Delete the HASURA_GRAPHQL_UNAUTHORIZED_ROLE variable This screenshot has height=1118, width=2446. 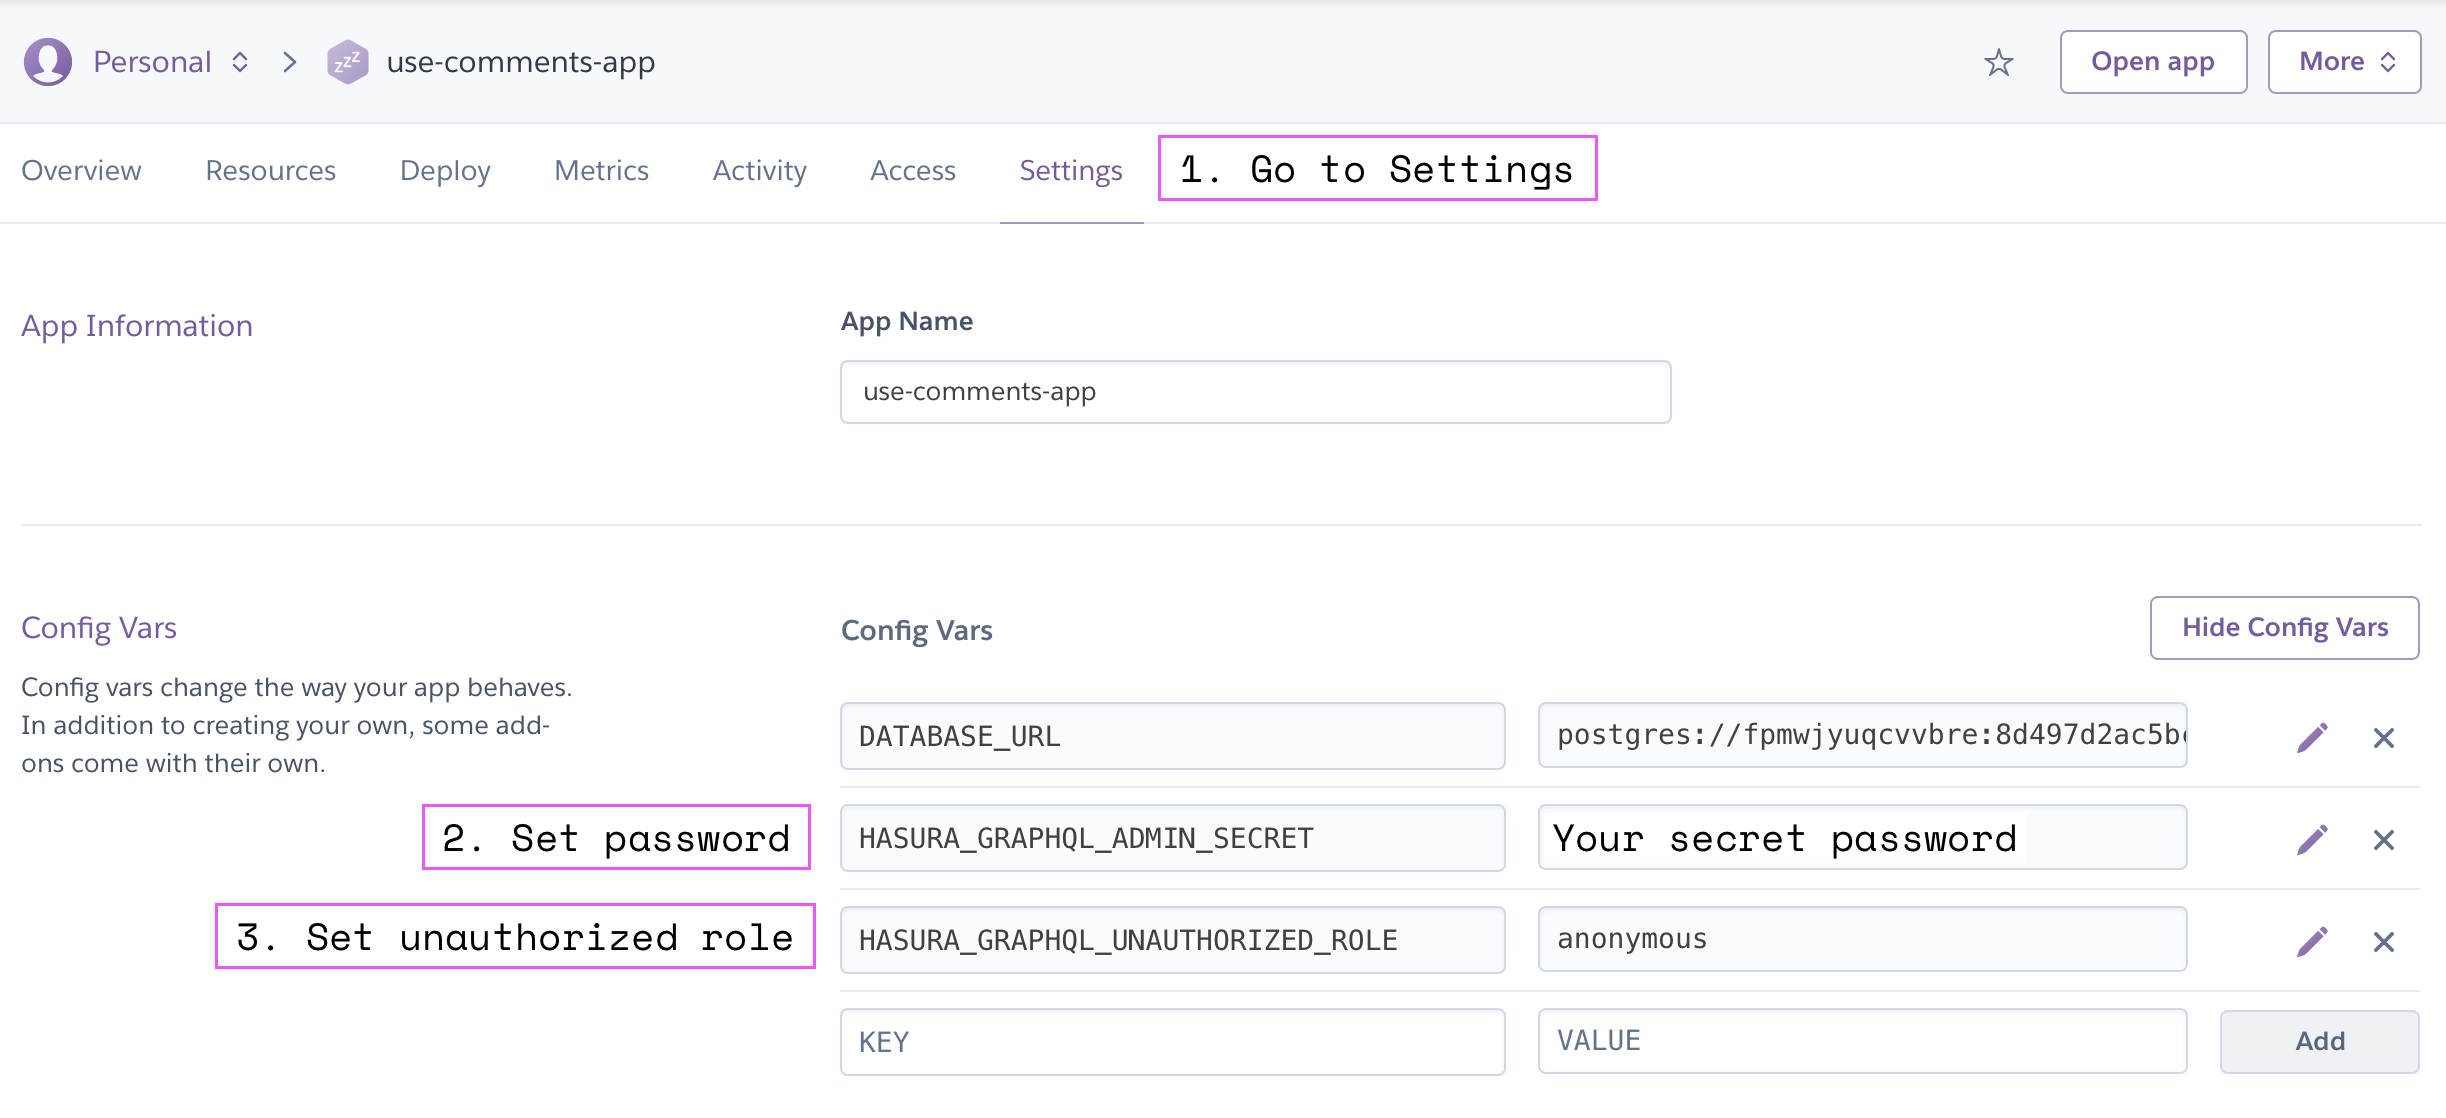(2384, 942)
